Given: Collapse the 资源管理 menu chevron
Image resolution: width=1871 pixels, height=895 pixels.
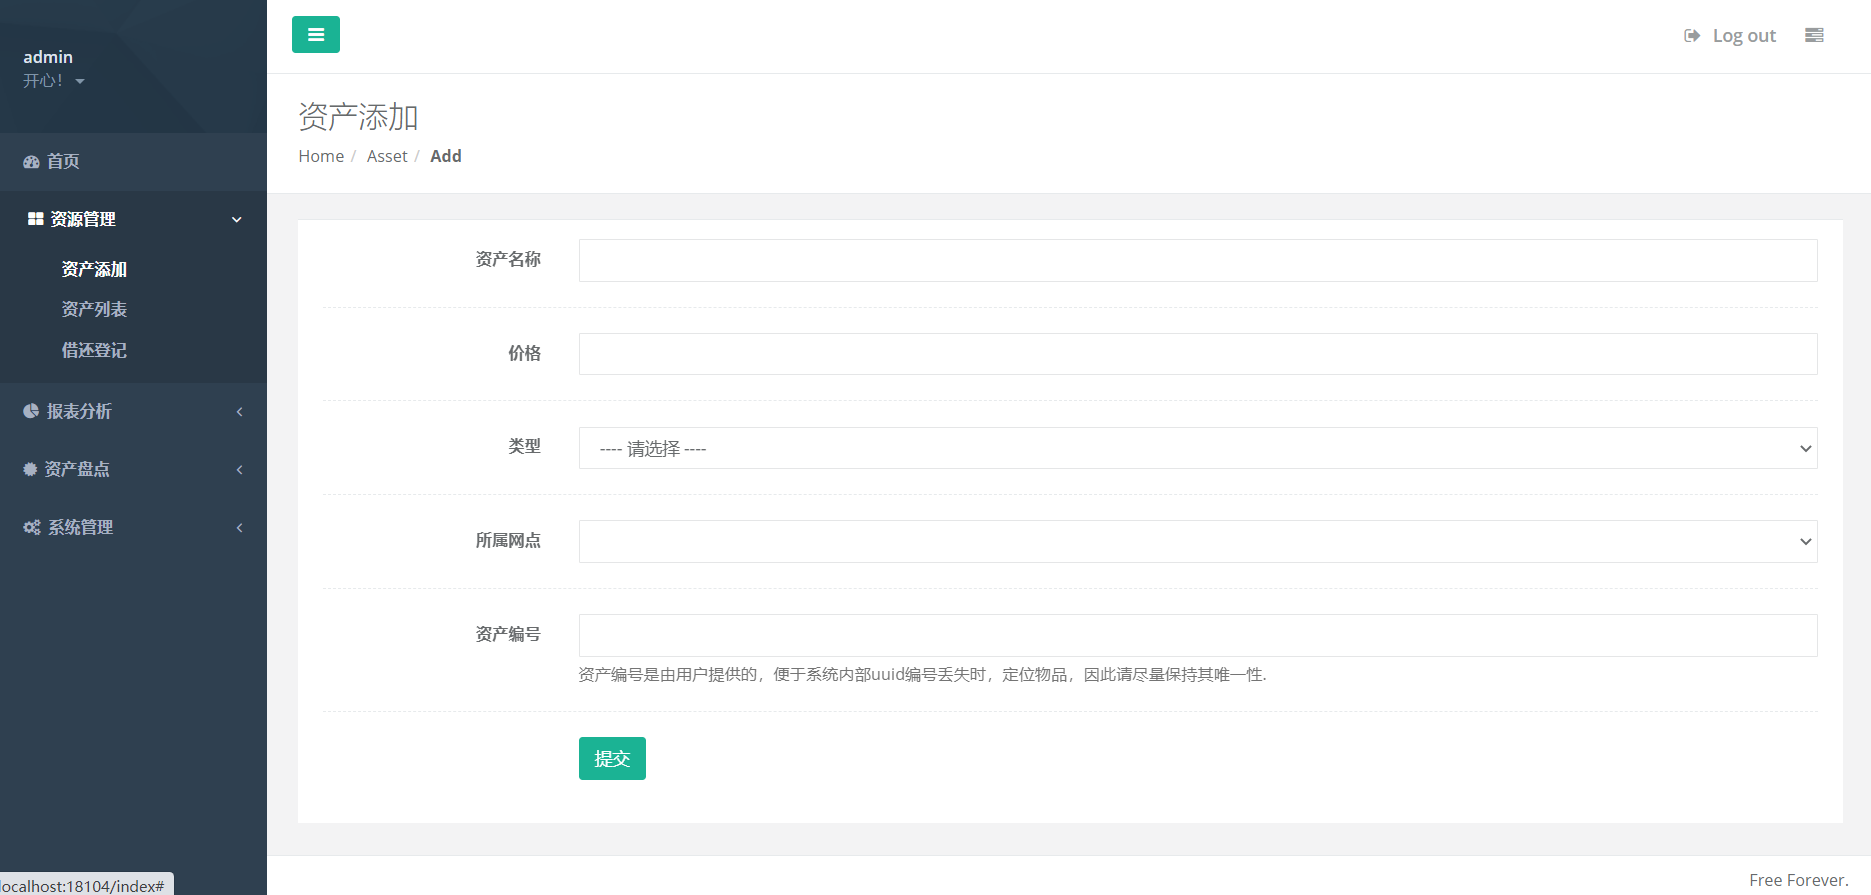Looking at the screenshot, I should coord(237,220).
